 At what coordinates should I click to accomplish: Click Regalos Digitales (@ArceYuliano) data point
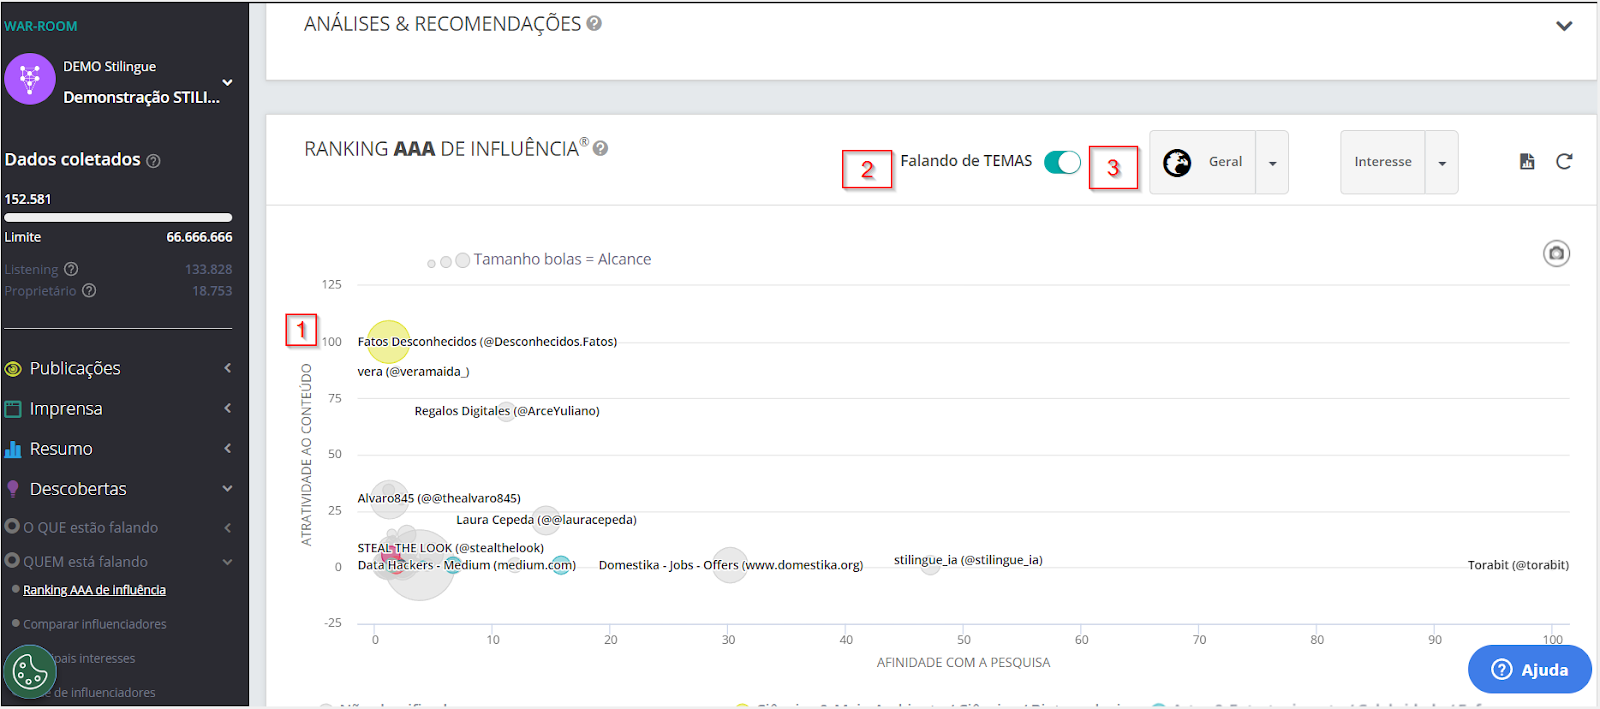pos(507,411)
